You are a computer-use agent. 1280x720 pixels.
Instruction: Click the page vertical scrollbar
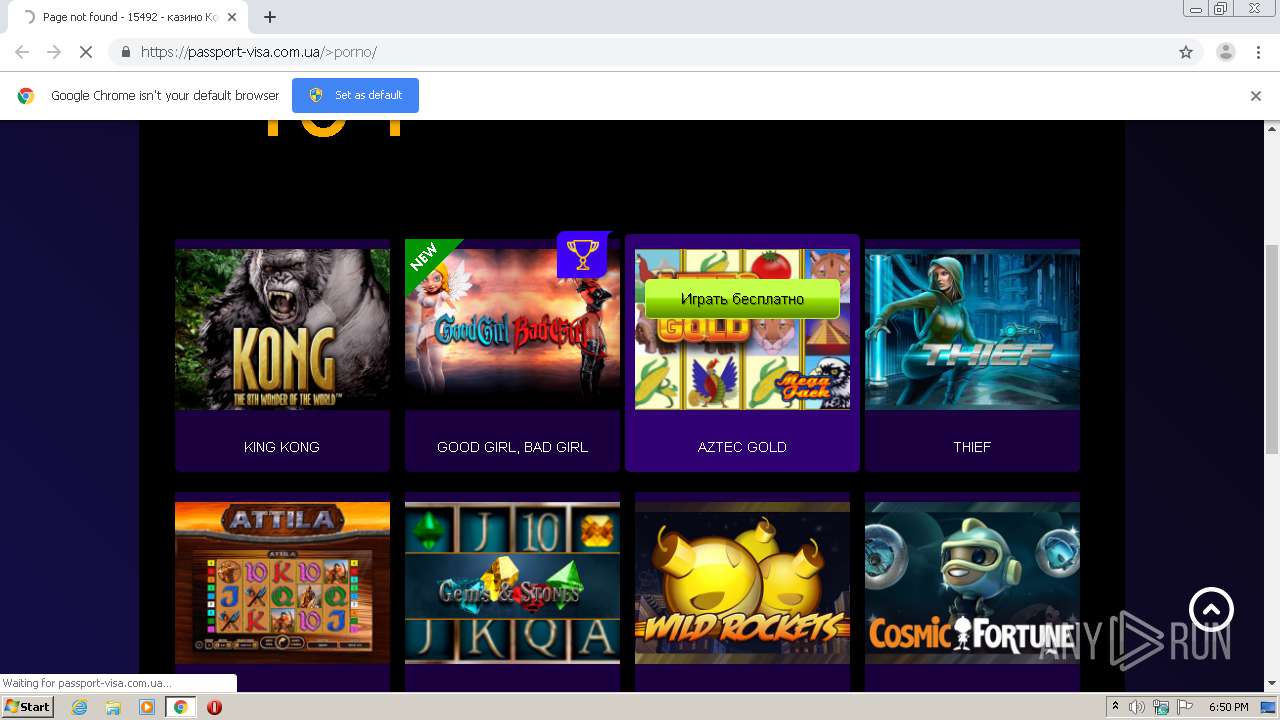(1272, 350)
